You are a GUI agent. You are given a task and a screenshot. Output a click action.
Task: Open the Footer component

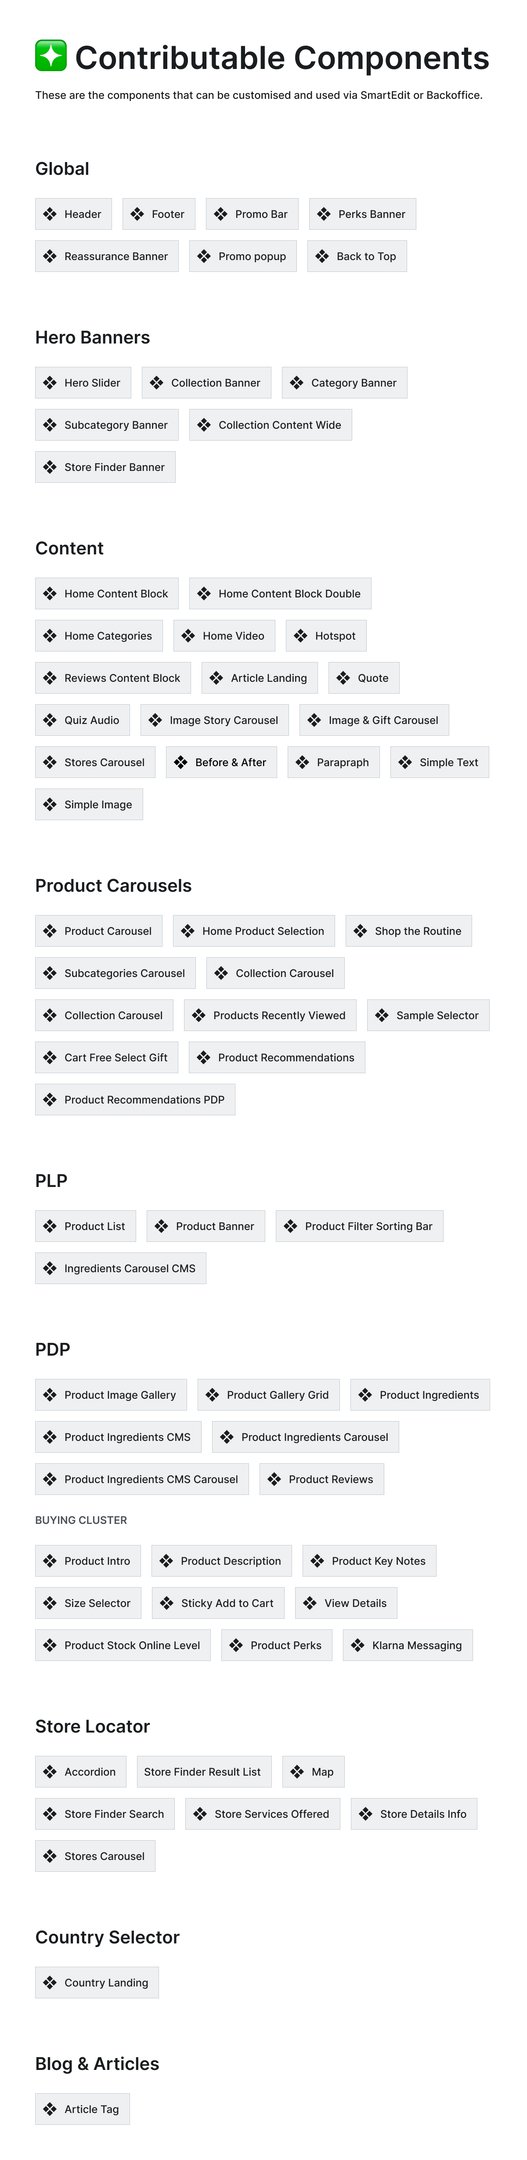point(159,214)
